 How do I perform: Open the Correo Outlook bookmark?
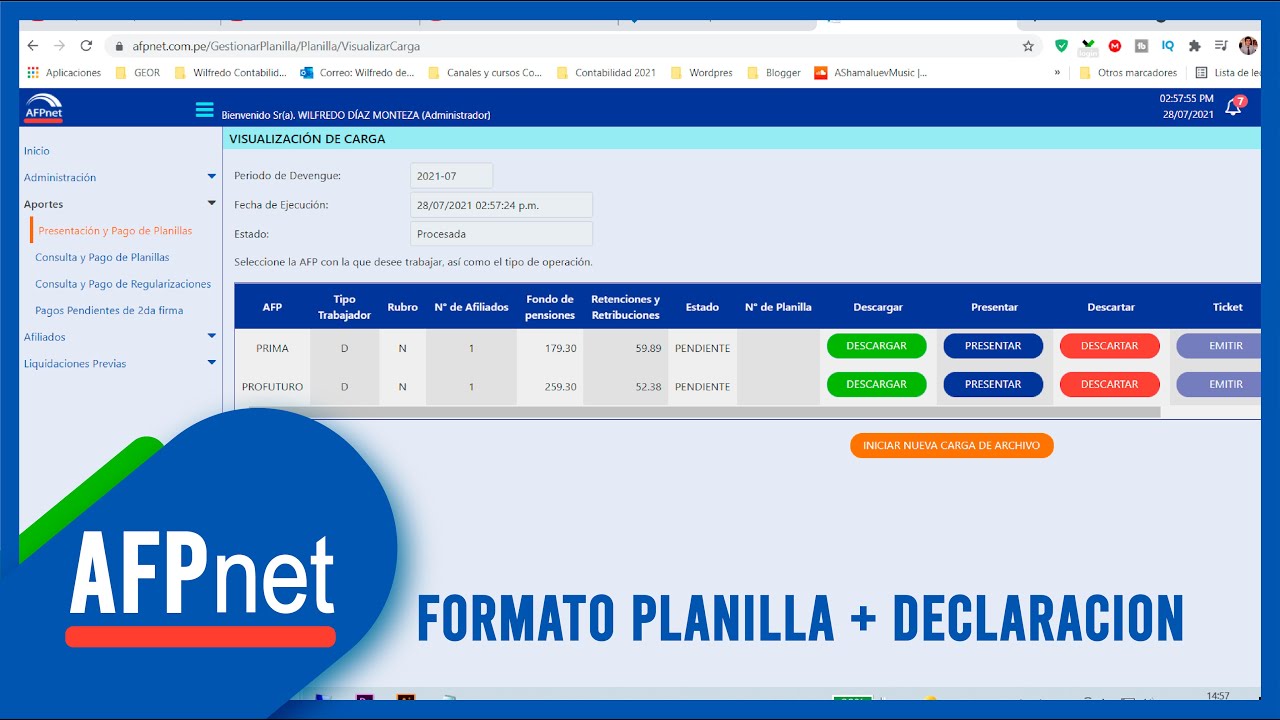(x=357, y=73)
